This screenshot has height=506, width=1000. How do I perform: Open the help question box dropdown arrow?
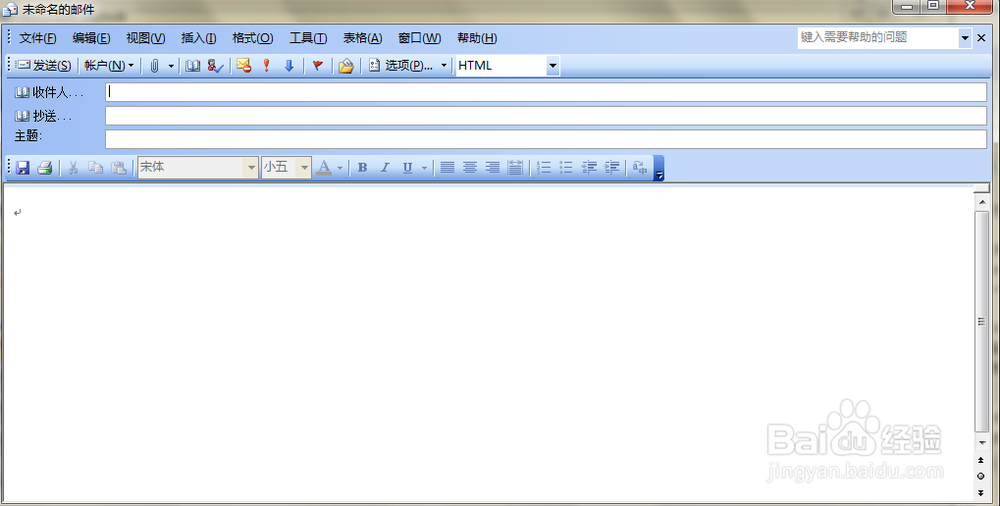pos(965,38)
